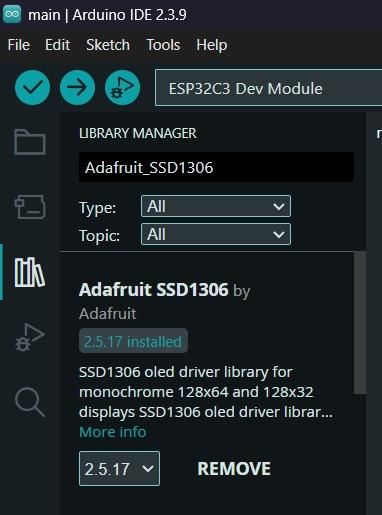Open the Edit menu
This screenshot has width=382, height=515.
(x=58, y=45)
